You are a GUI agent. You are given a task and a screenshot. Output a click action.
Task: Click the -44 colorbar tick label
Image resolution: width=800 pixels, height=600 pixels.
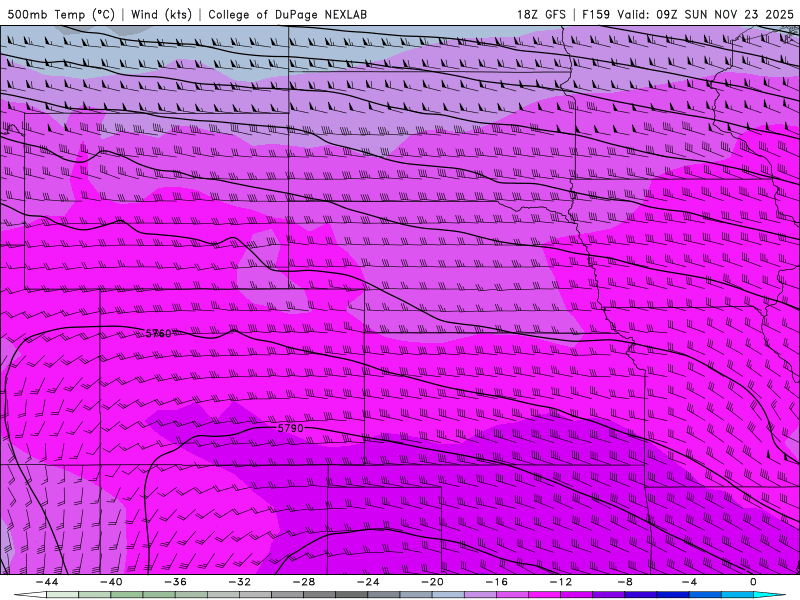[47, 582]
